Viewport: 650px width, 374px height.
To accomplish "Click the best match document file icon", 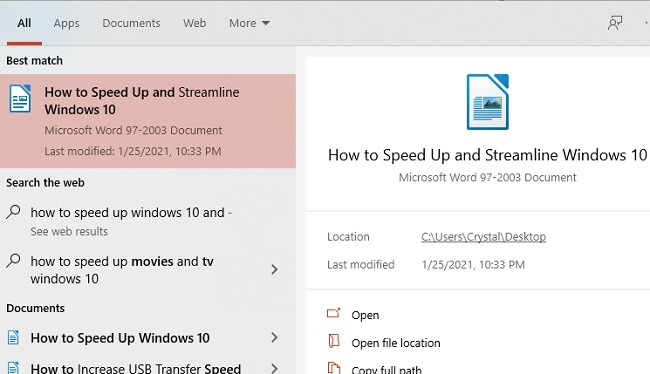I will (20, 99).
